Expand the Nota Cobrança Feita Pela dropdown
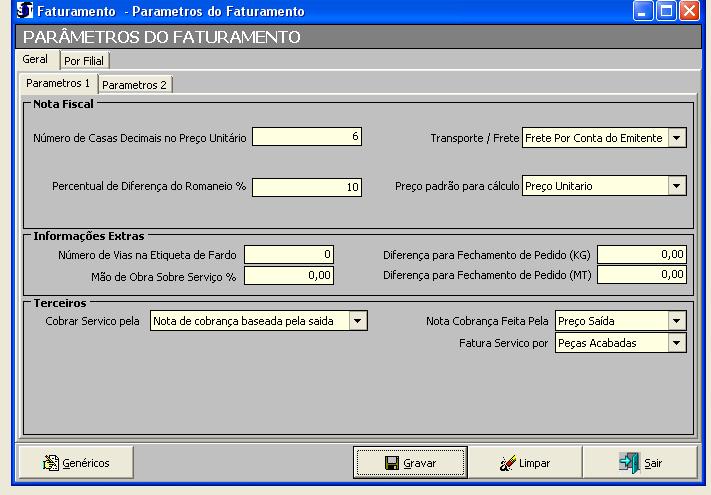711x495 pixels. point(677,321)
